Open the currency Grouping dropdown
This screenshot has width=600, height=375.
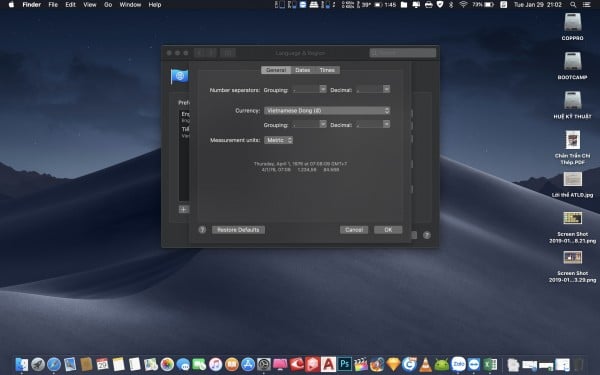pos(309,125)
